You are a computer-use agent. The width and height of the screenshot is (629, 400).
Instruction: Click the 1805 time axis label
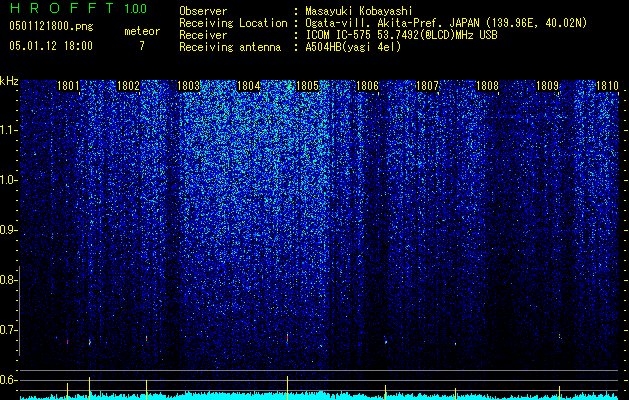point(307,86)
